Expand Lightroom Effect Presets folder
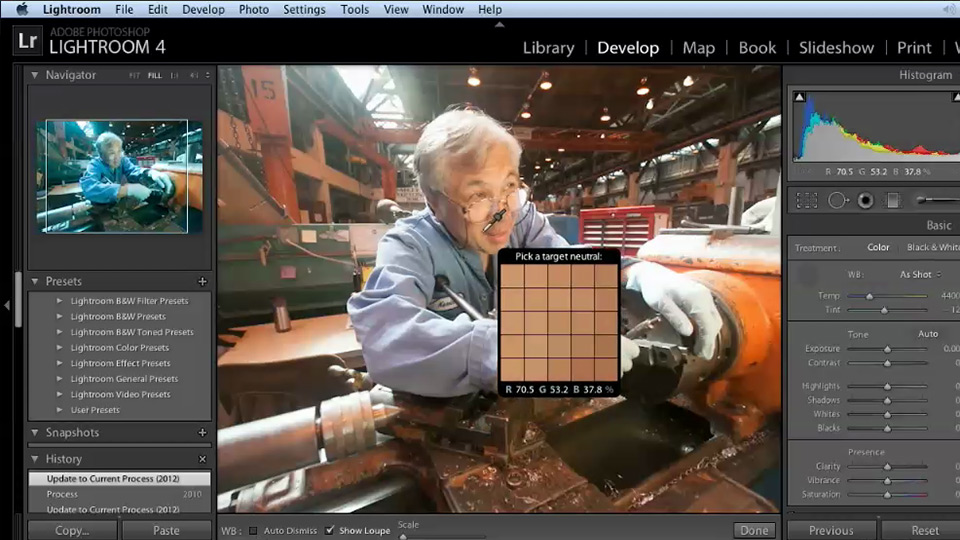 click(x=59, y=363)
